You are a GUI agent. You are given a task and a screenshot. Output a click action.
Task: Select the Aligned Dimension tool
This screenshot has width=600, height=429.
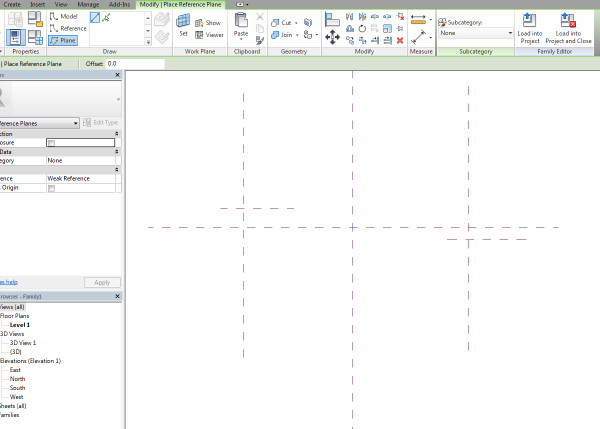point(418,37)
